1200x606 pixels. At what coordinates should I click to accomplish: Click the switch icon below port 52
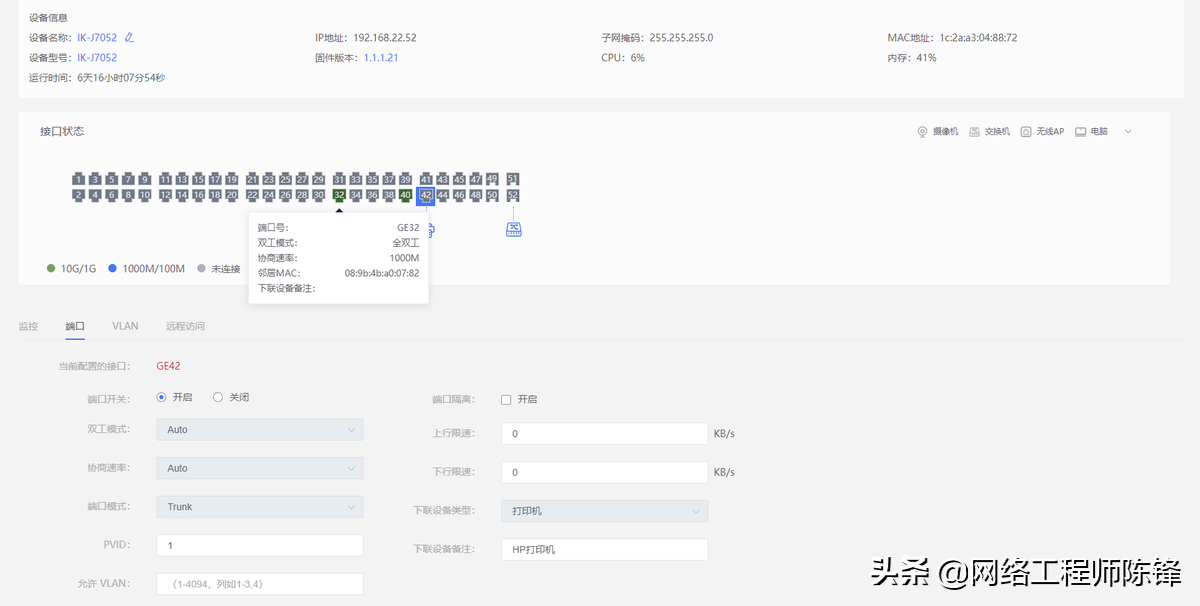pos(513,229)
